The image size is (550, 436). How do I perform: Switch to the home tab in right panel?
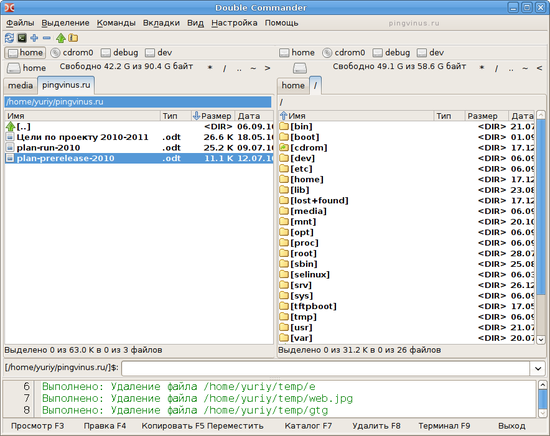[x=293, y=86]
